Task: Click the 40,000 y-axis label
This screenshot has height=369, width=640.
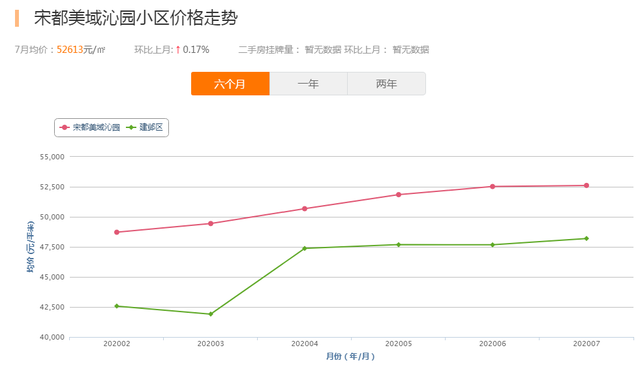Action: [x=52, y=337]
